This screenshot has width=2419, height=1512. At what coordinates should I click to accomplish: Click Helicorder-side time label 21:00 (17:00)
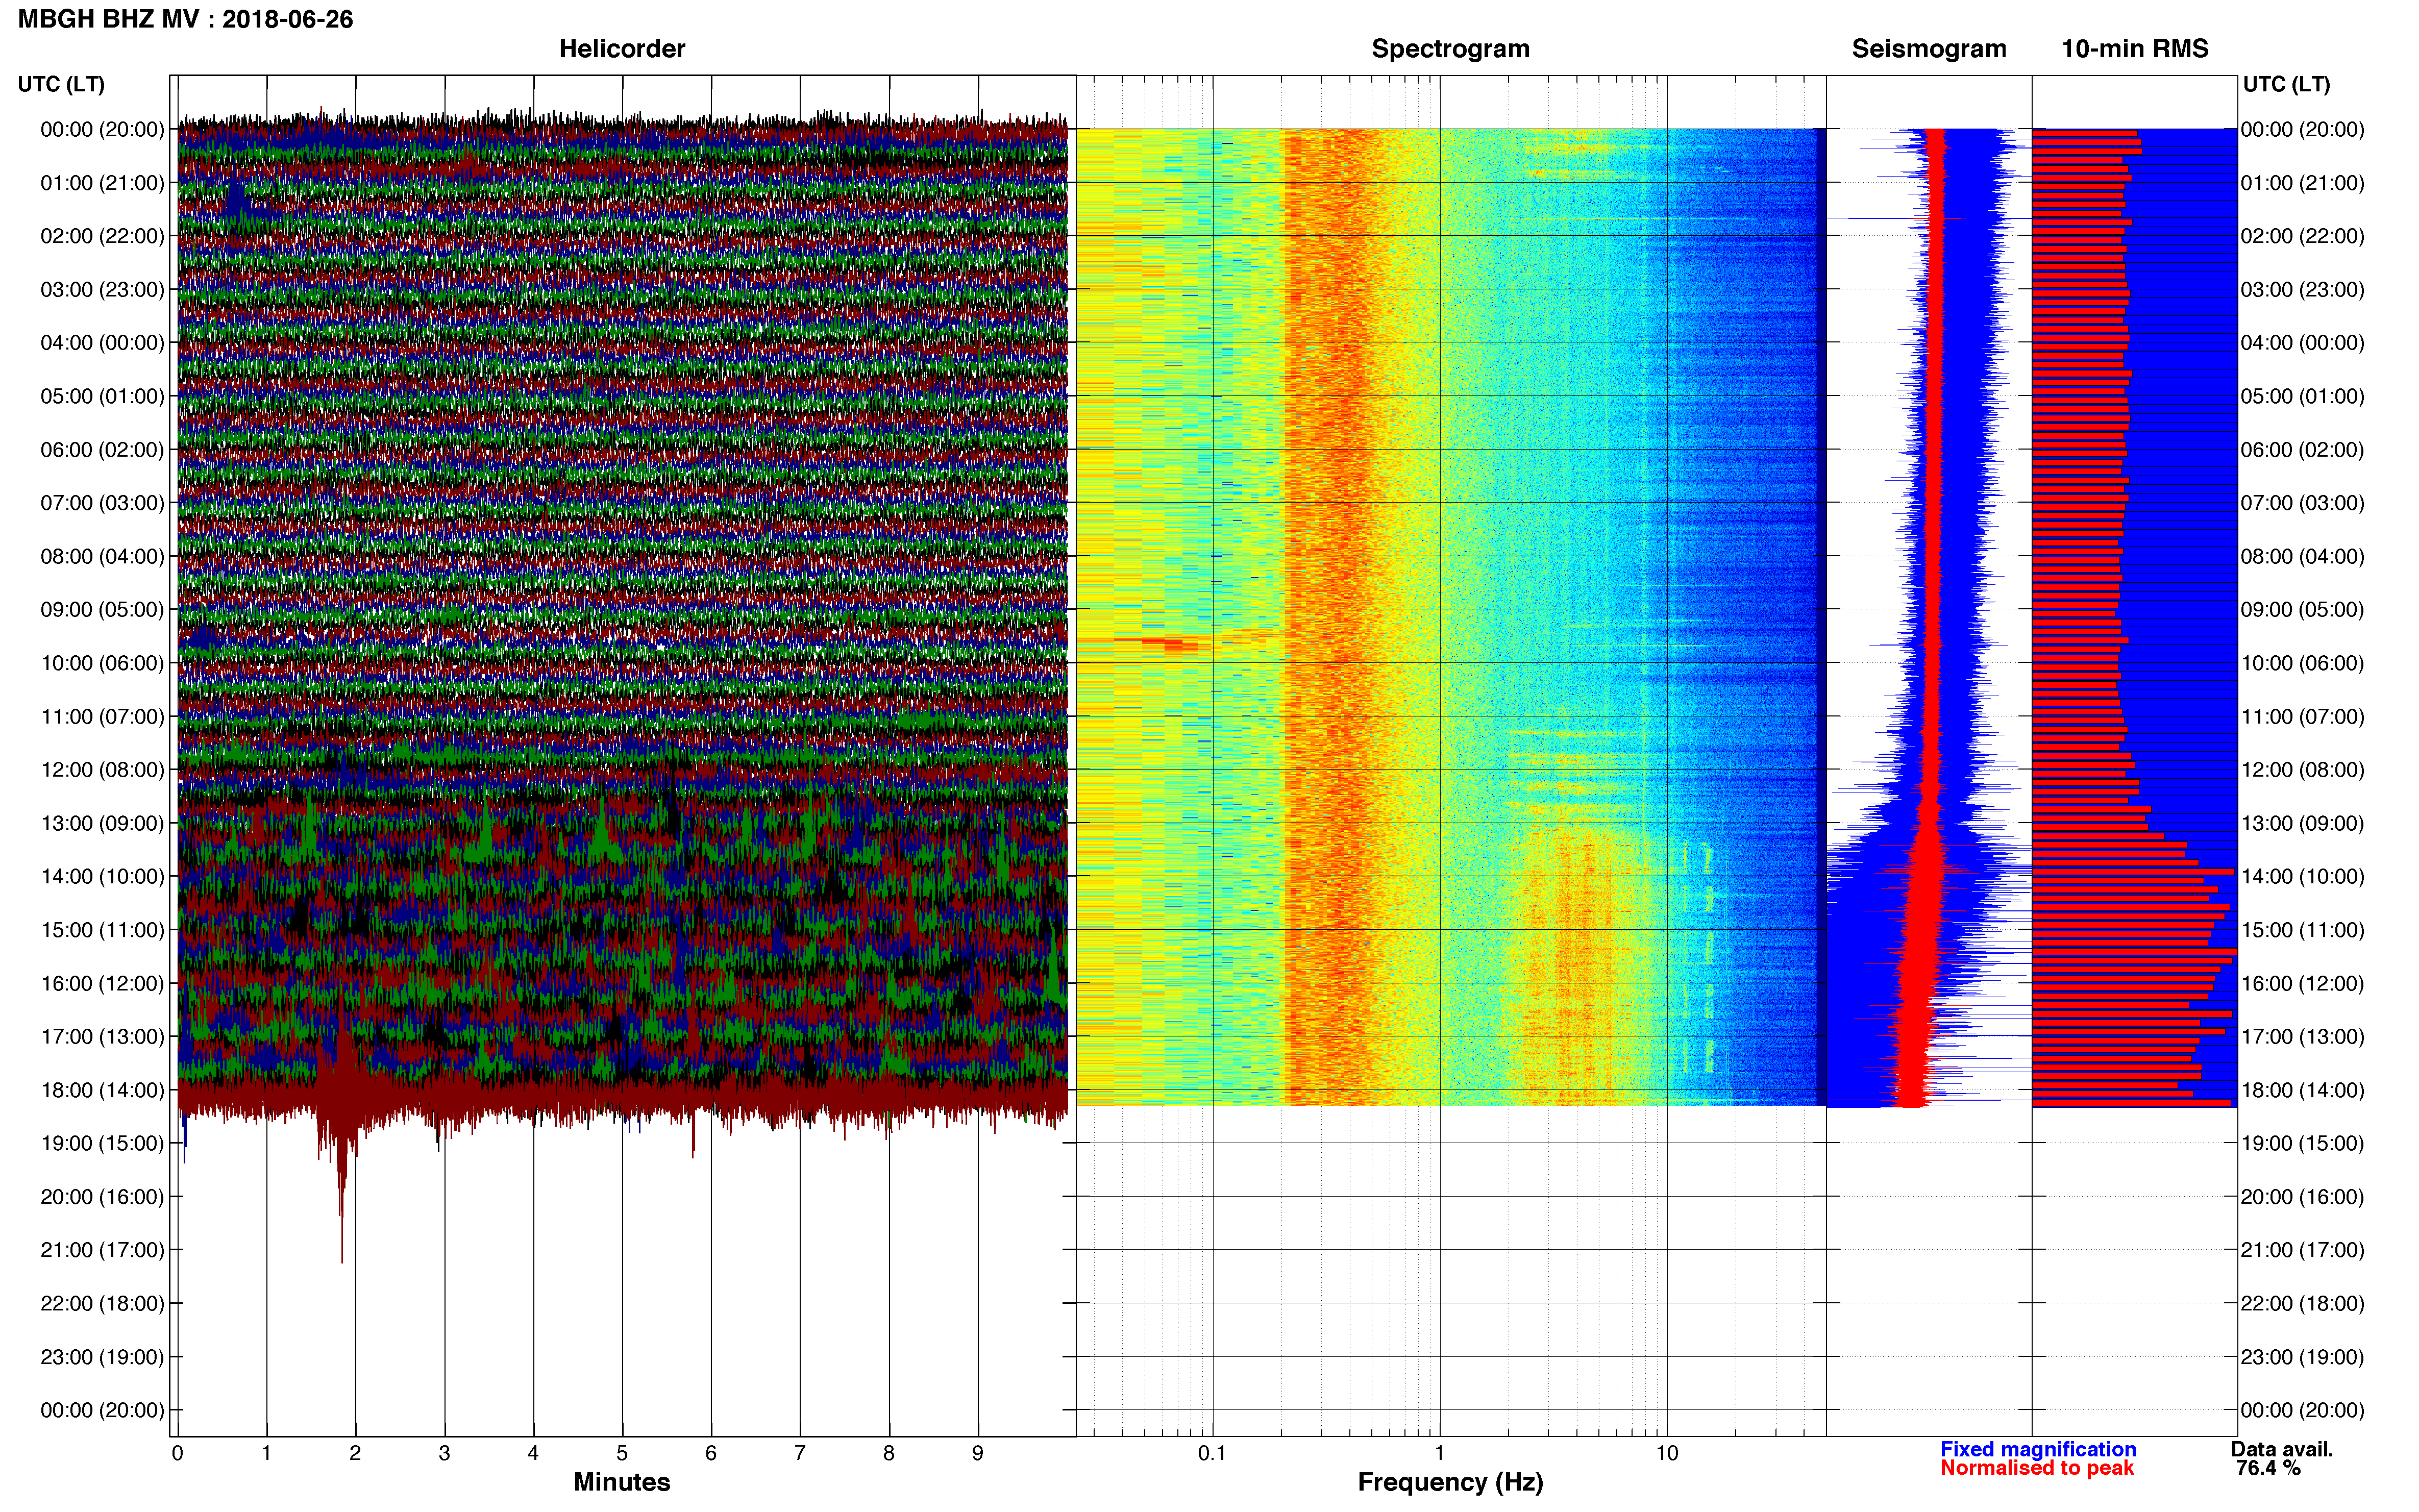(x=102, y=1250)
